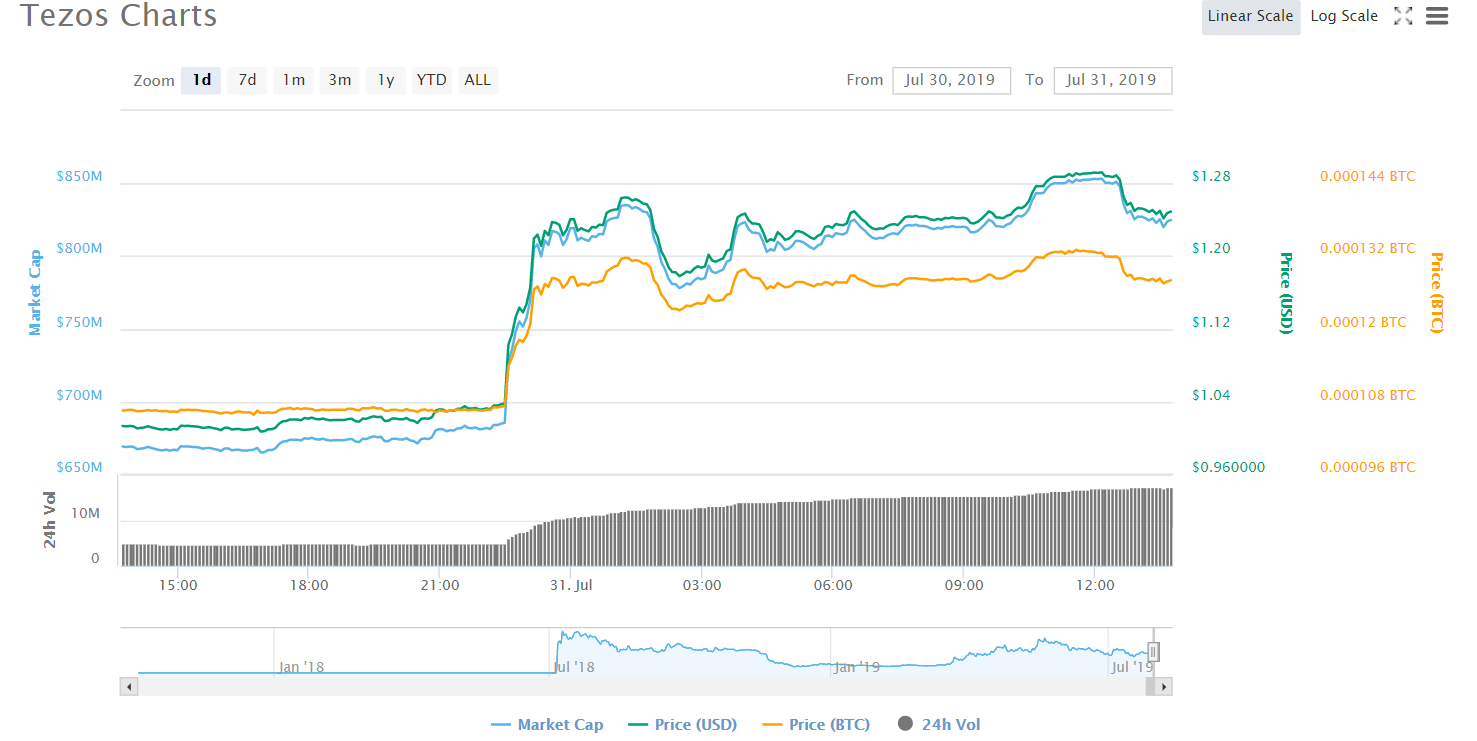The height and width of the screenshot is (741, 1477).
Task: Switch to Linear Scale
Action: (1250, 16)
